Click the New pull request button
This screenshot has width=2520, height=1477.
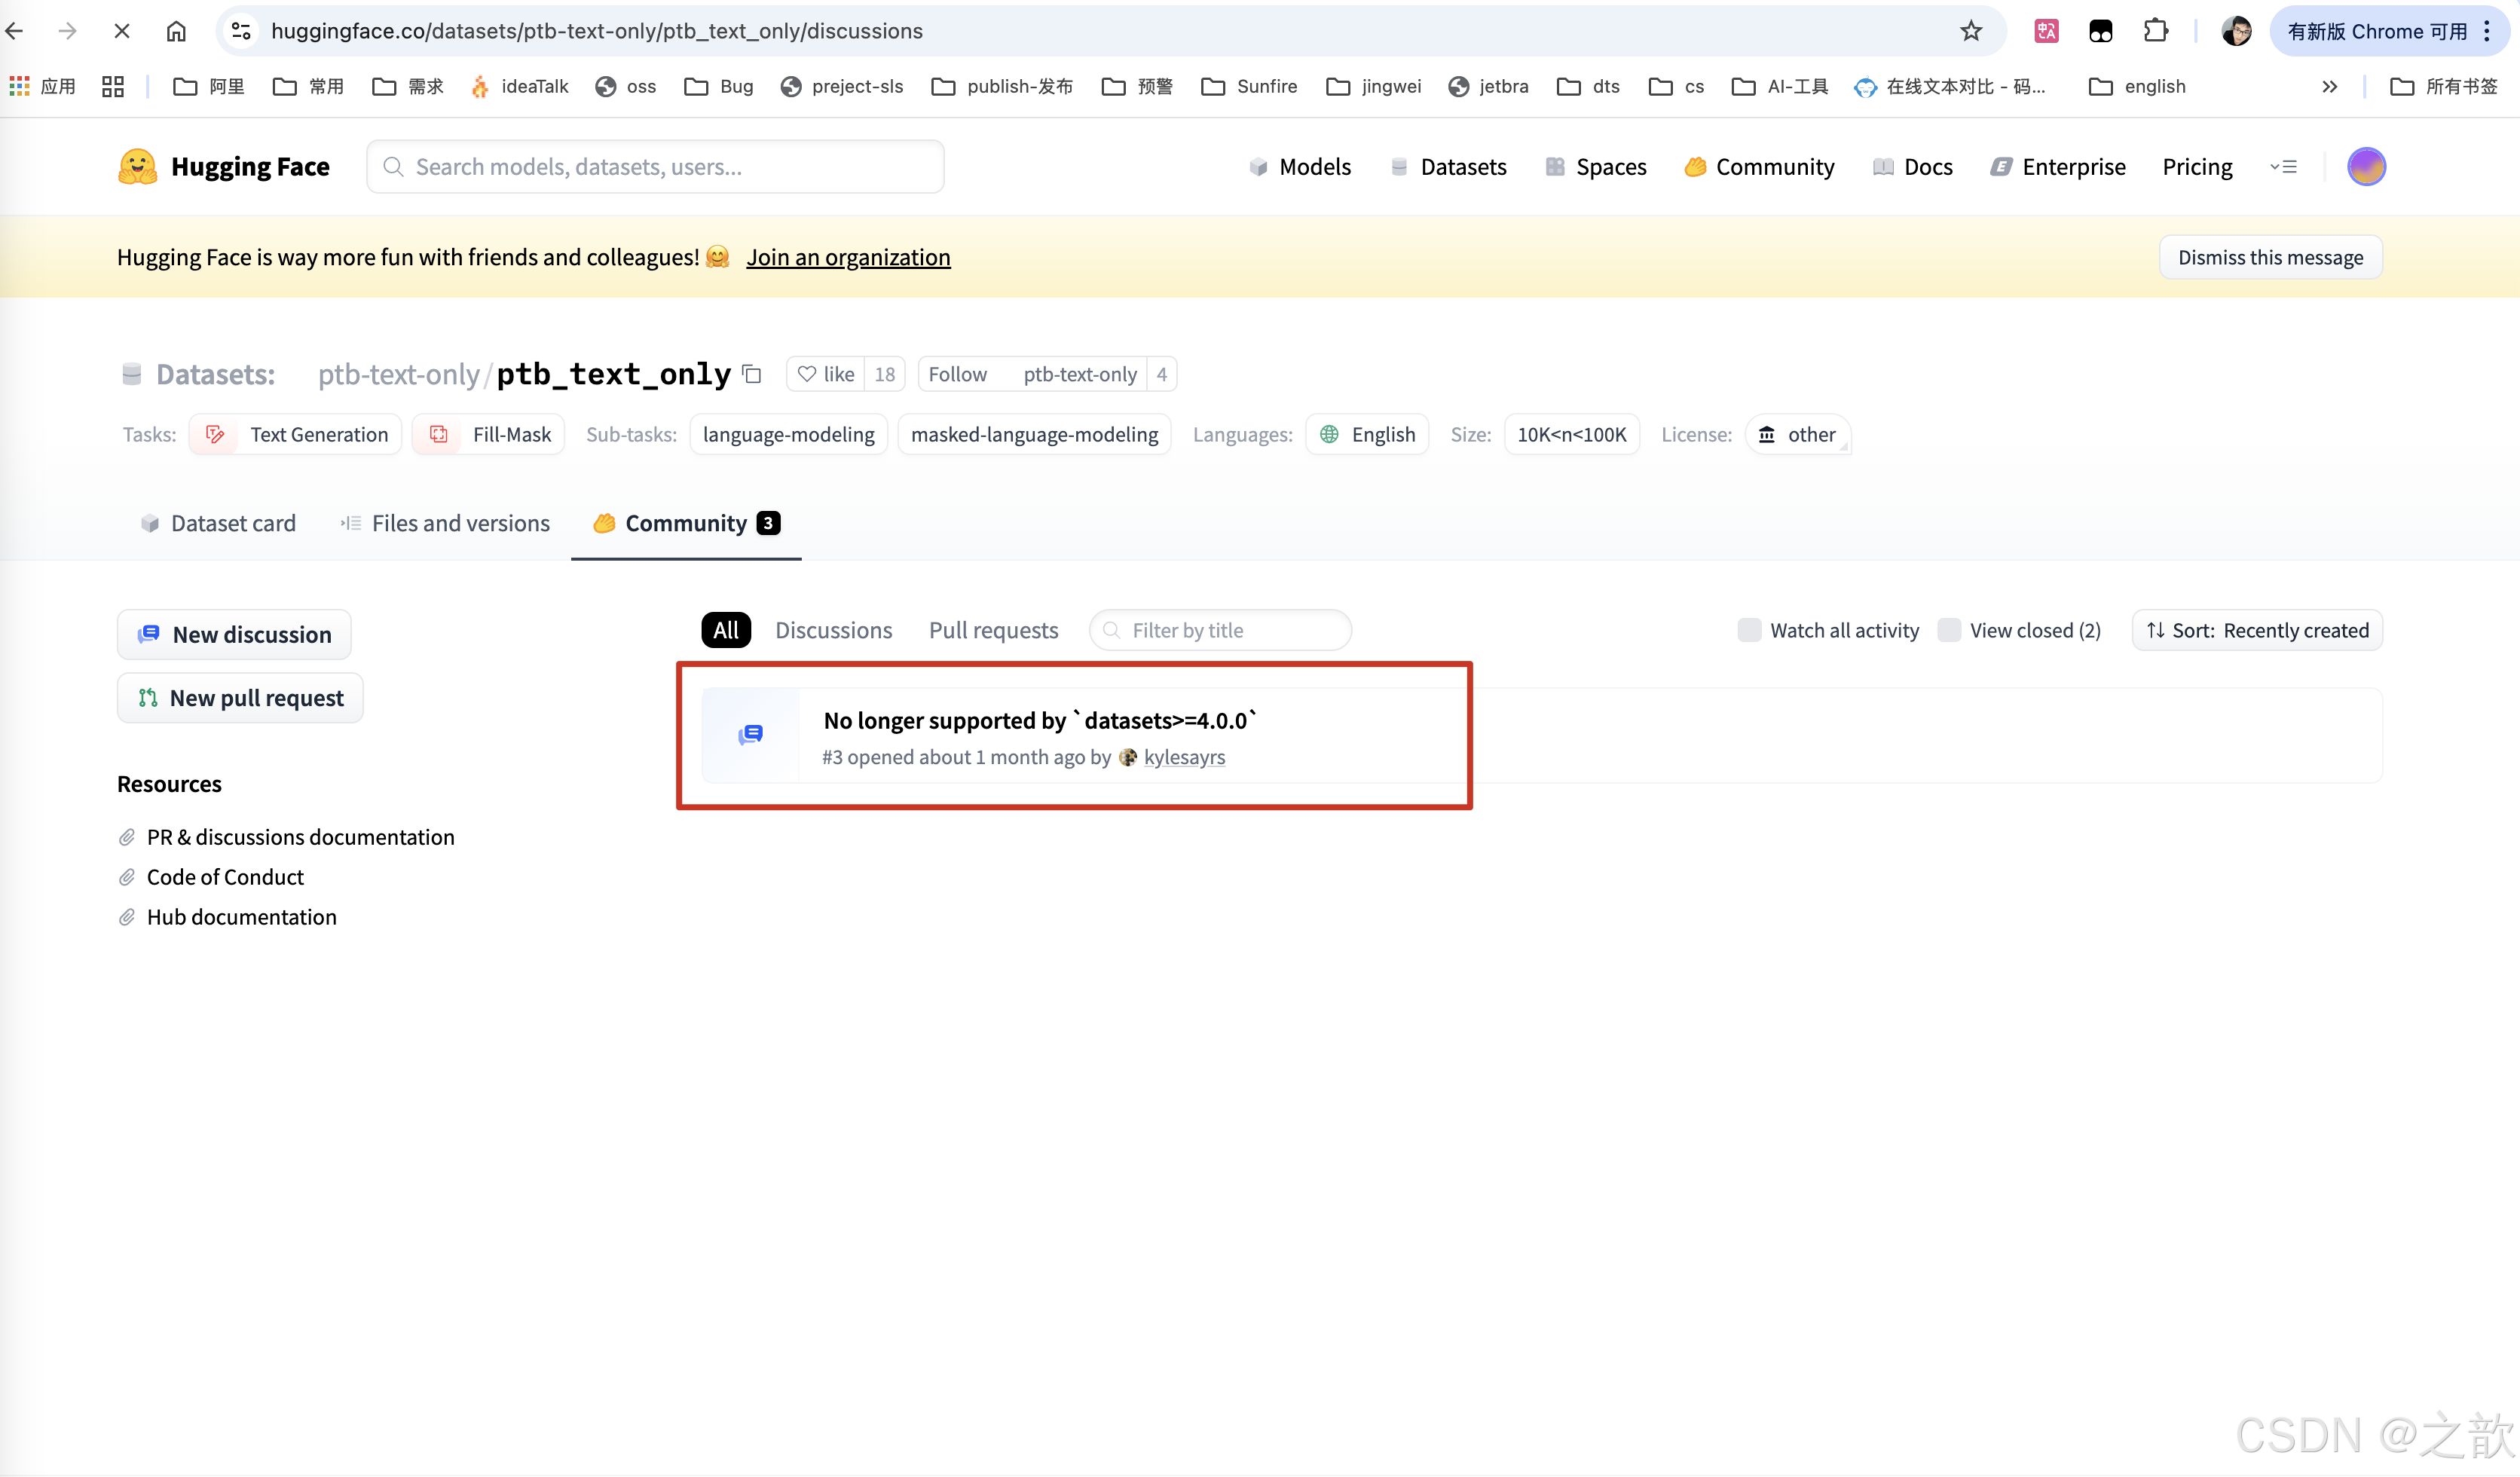tap(240, 697)
